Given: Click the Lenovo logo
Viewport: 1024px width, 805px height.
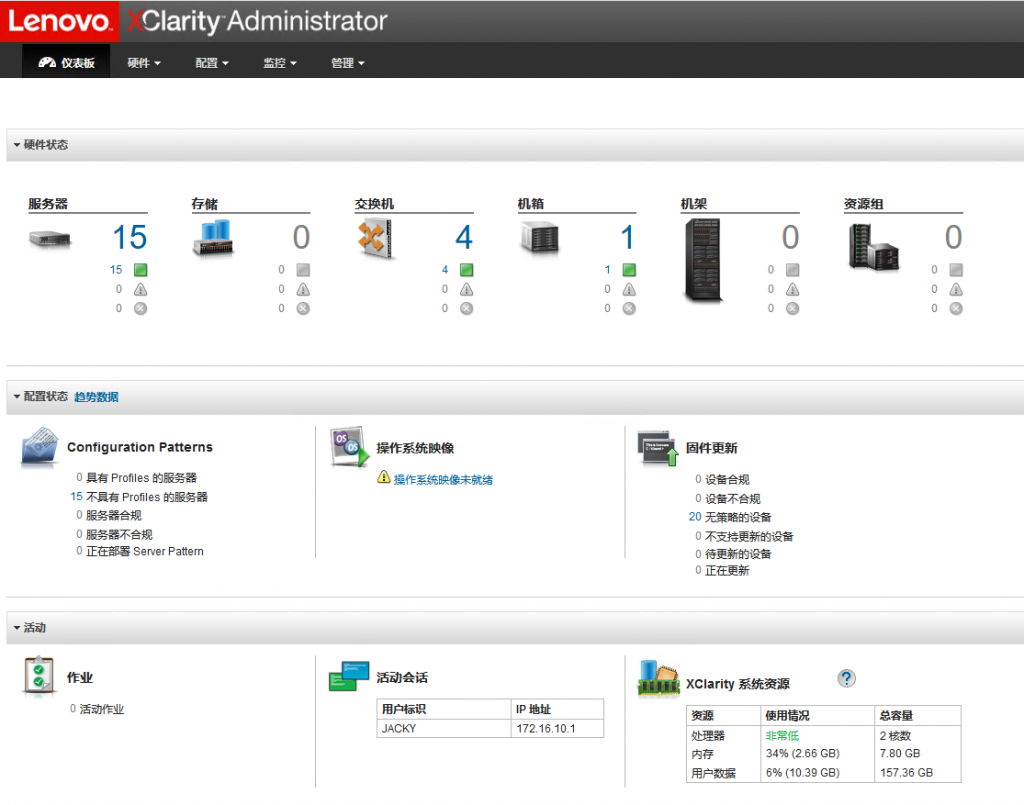Looking at the screenshot, I should (x=59, y=21).
